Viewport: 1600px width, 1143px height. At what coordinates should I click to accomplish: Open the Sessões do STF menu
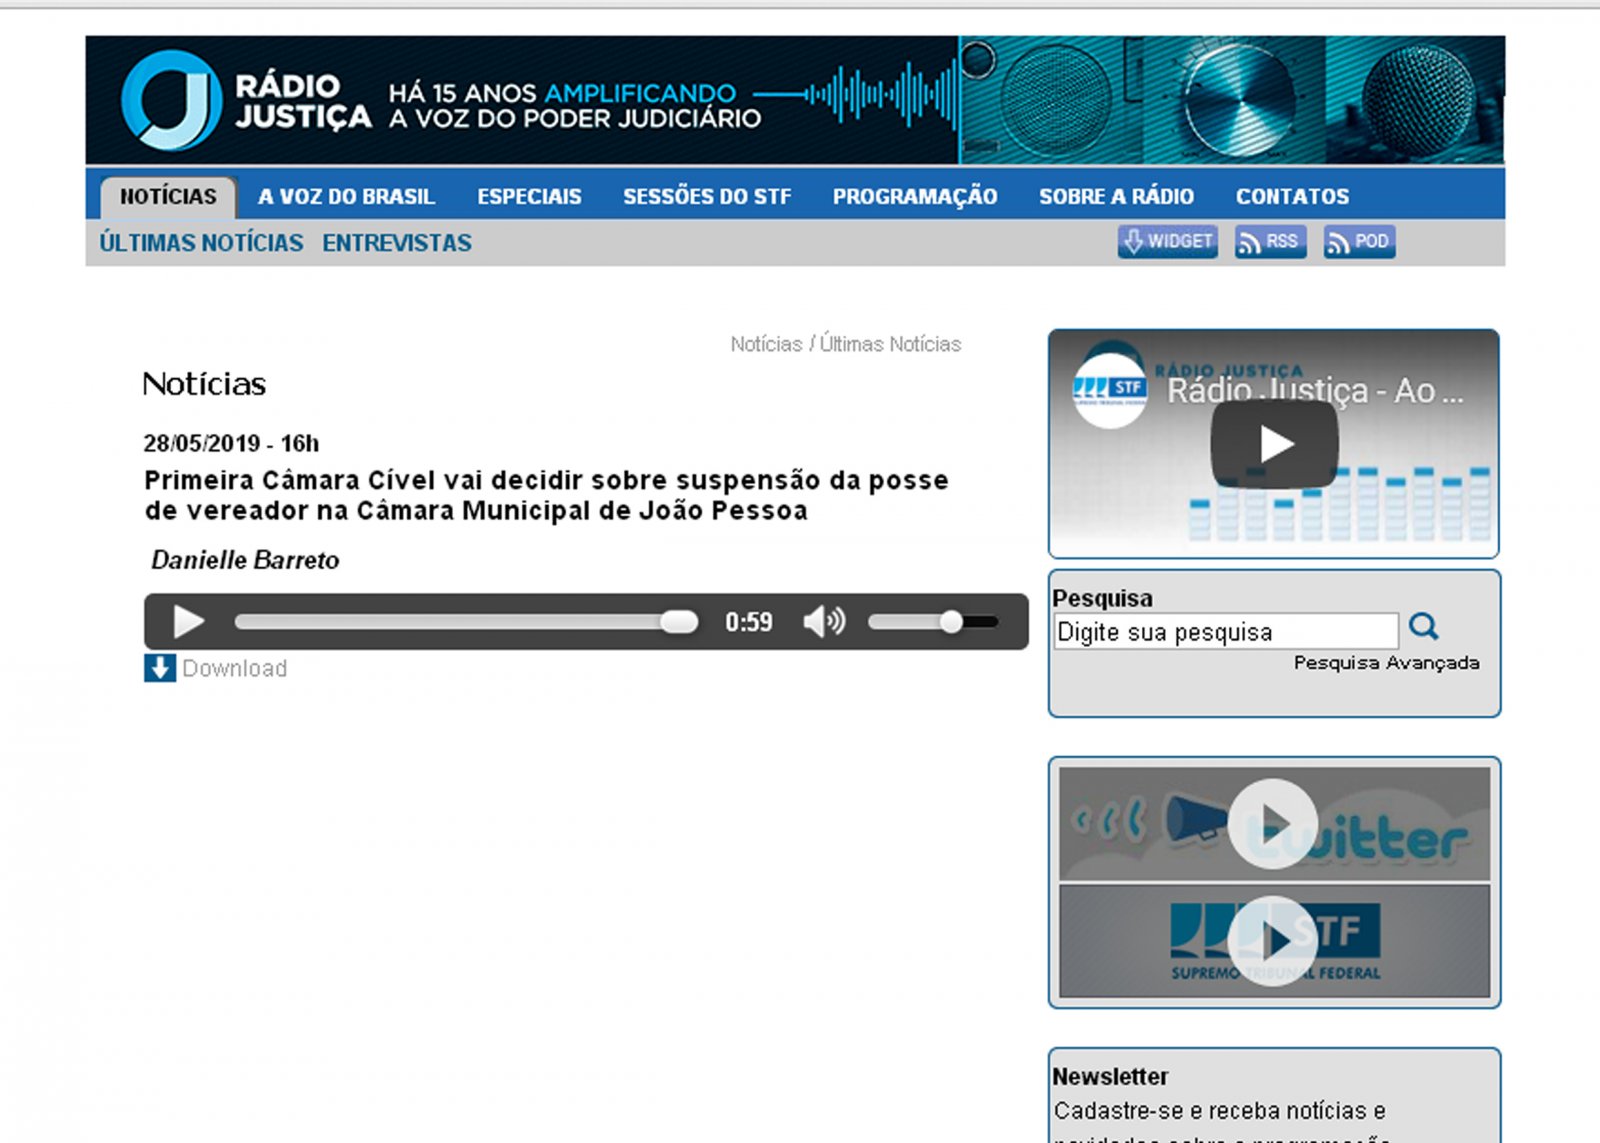(706, 197)
